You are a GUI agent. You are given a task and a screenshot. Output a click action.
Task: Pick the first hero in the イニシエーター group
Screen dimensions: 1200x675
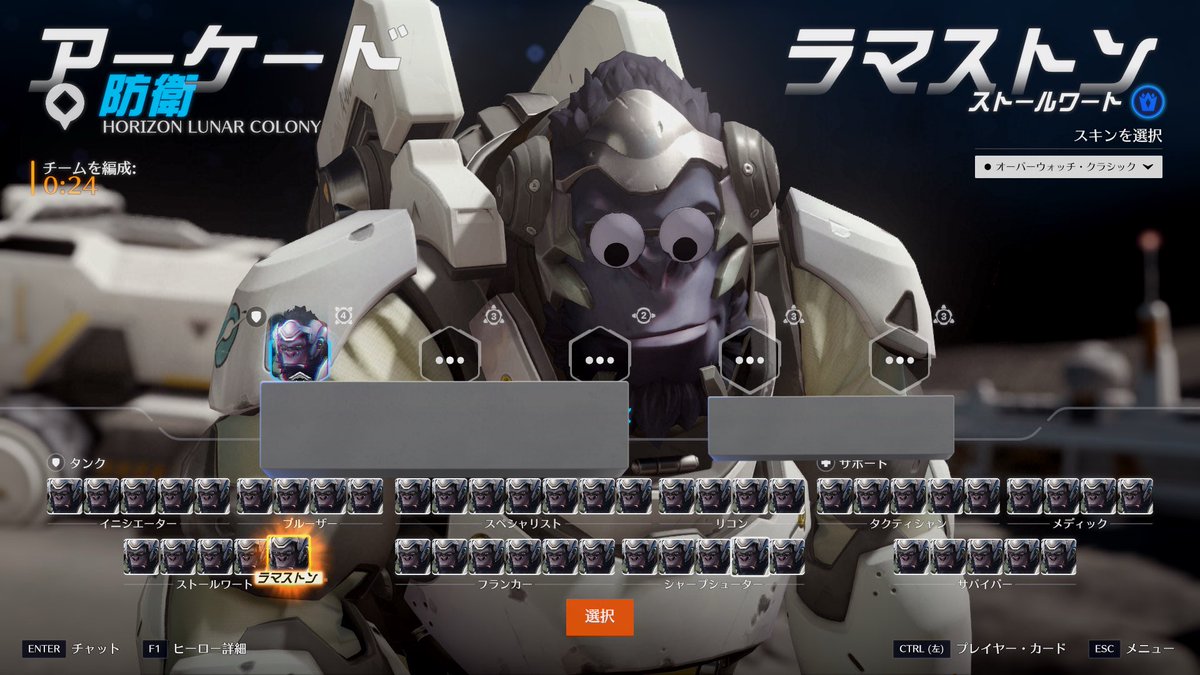(x=64, y=496)
